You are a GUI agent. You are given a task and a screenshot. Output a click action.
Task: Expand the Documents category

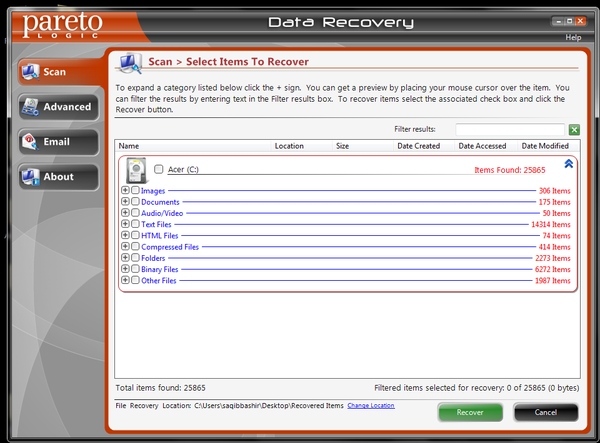[x=125, y=201]
